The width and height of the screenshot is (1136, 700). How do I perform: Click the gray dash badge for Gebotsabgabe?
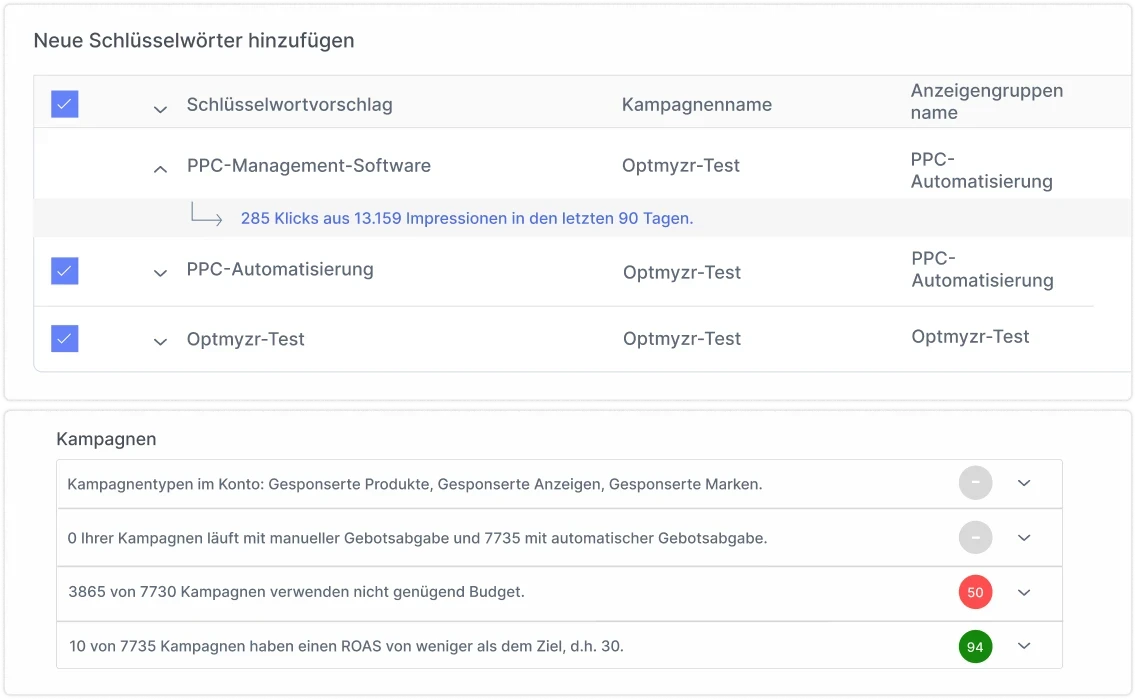[975, 538]
